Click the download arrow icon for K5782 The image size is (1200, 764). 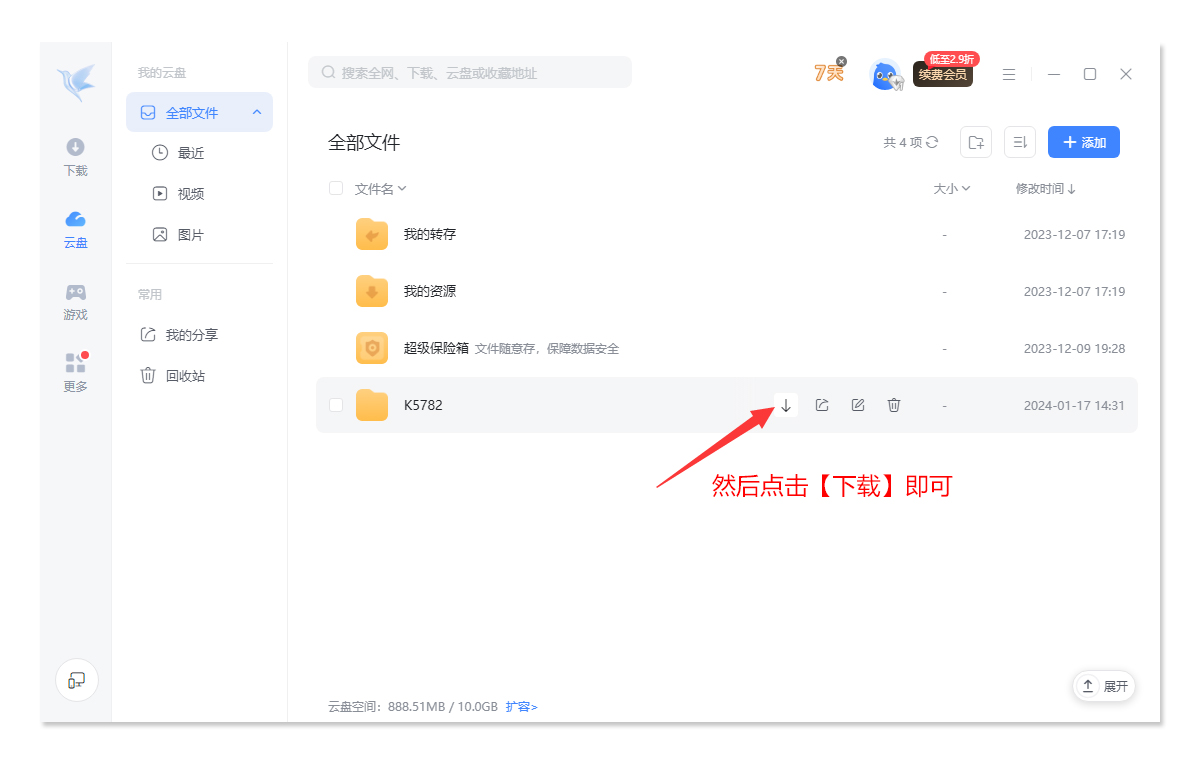click(786, 405)
